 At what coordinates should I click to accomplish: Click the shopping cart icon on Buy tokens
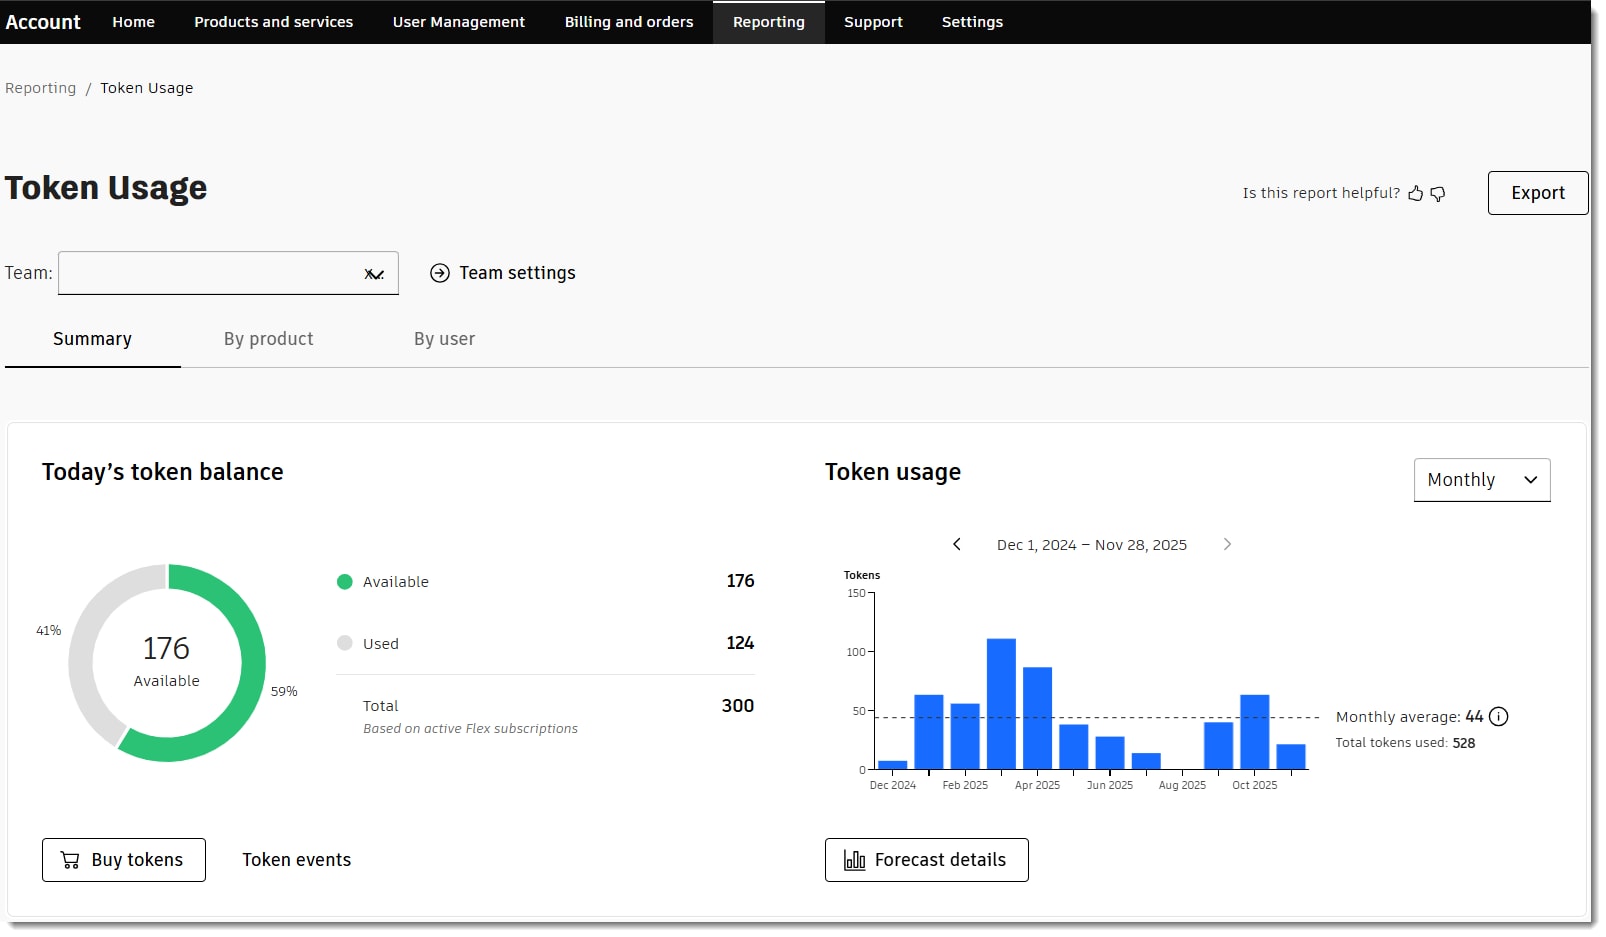click(70, 859)
